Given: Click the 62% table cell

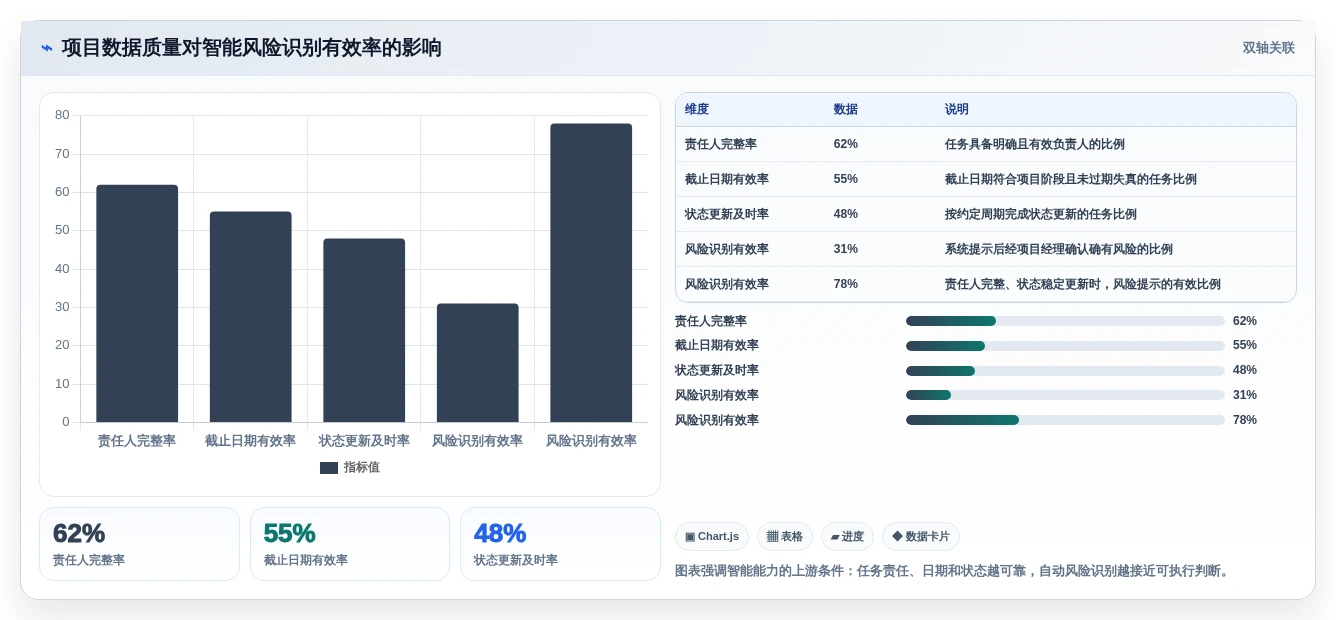Looking at the screenshot, I should point(846,144).
